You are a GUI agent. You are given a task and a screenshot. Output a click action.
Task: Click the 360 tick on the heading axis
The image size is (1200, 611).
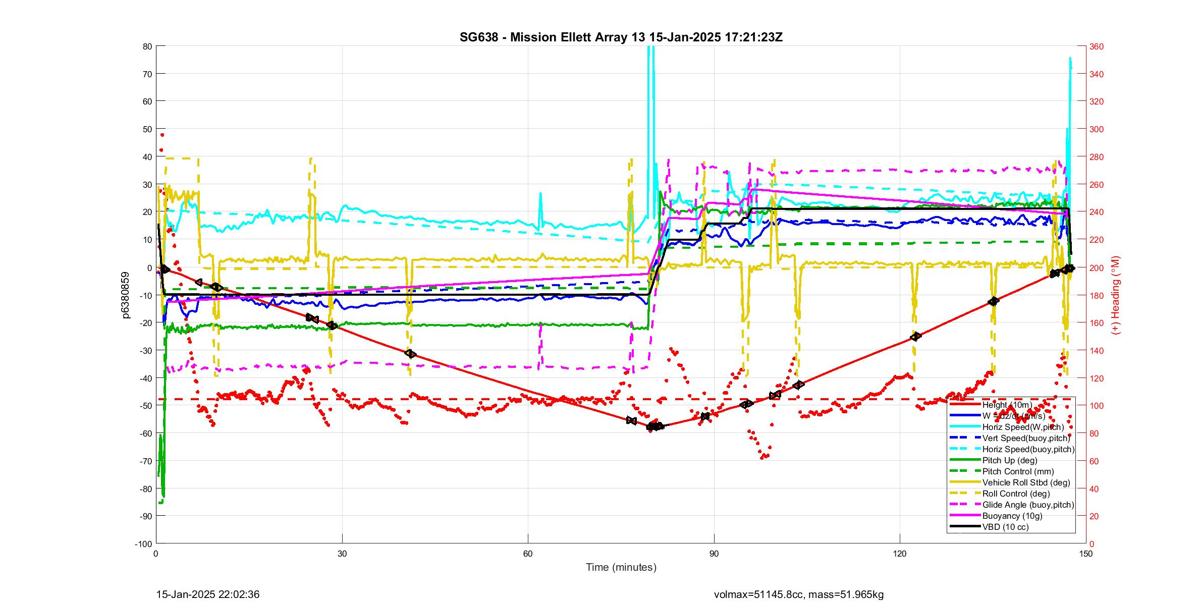tap(1099, 46)
